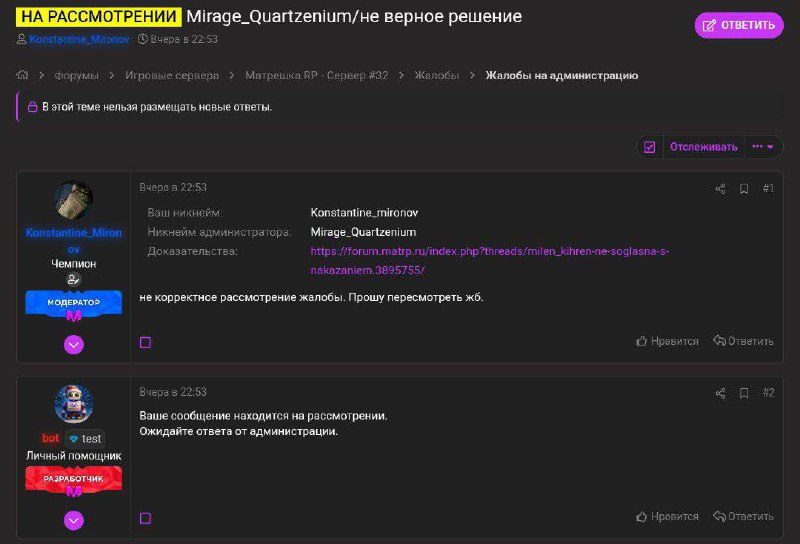Click the home icon in breadcrumbs
The image size is (800, 544).
[23, 75]
